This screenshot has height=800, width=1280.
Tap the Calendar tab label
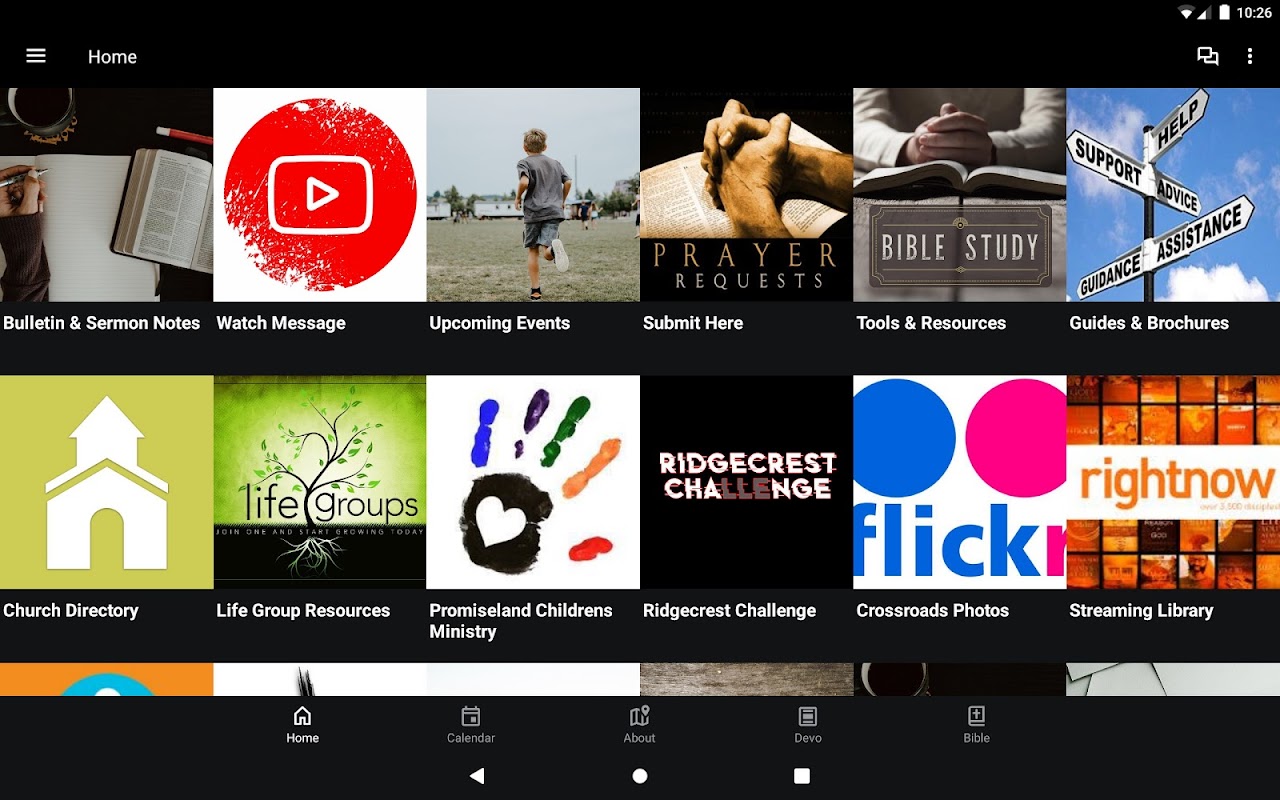click(470, 738)
